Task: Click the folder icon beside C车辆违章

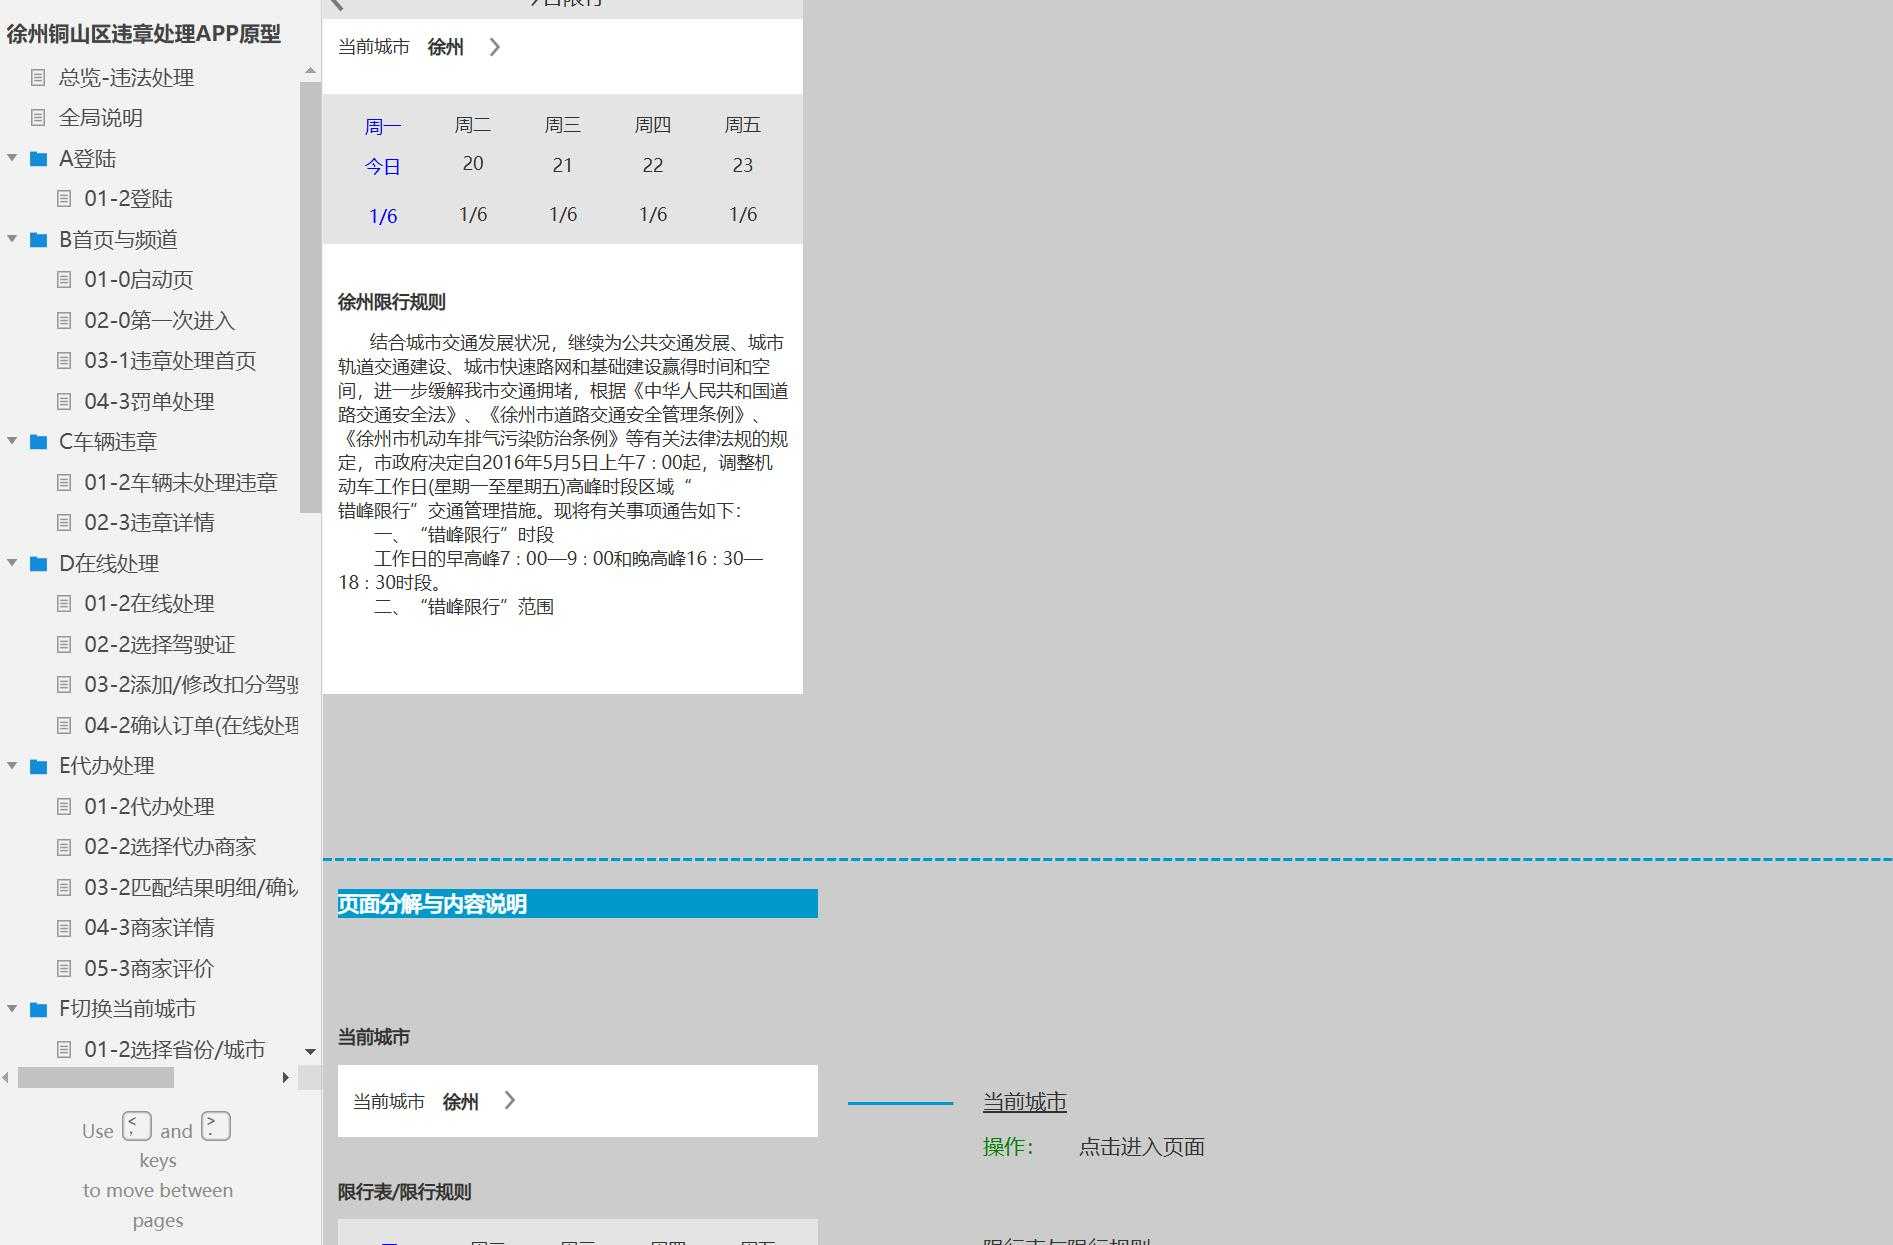Action: pyautogui.click(x=37, y=441)
